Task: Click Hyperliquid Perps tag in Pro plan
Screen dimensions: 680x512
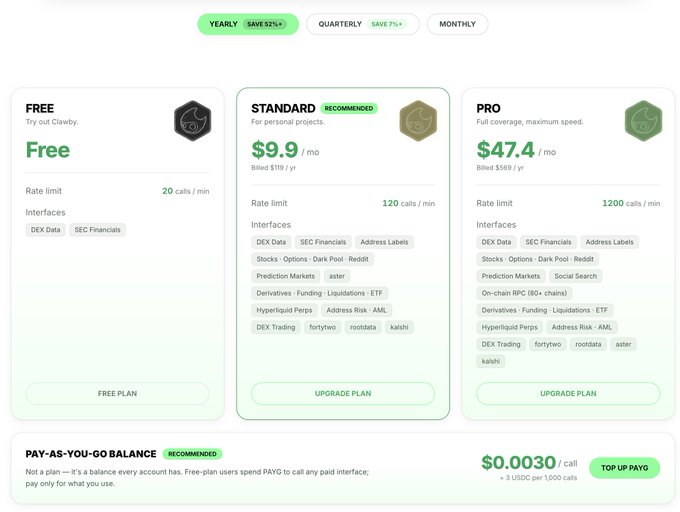Action: pos(510,327)
